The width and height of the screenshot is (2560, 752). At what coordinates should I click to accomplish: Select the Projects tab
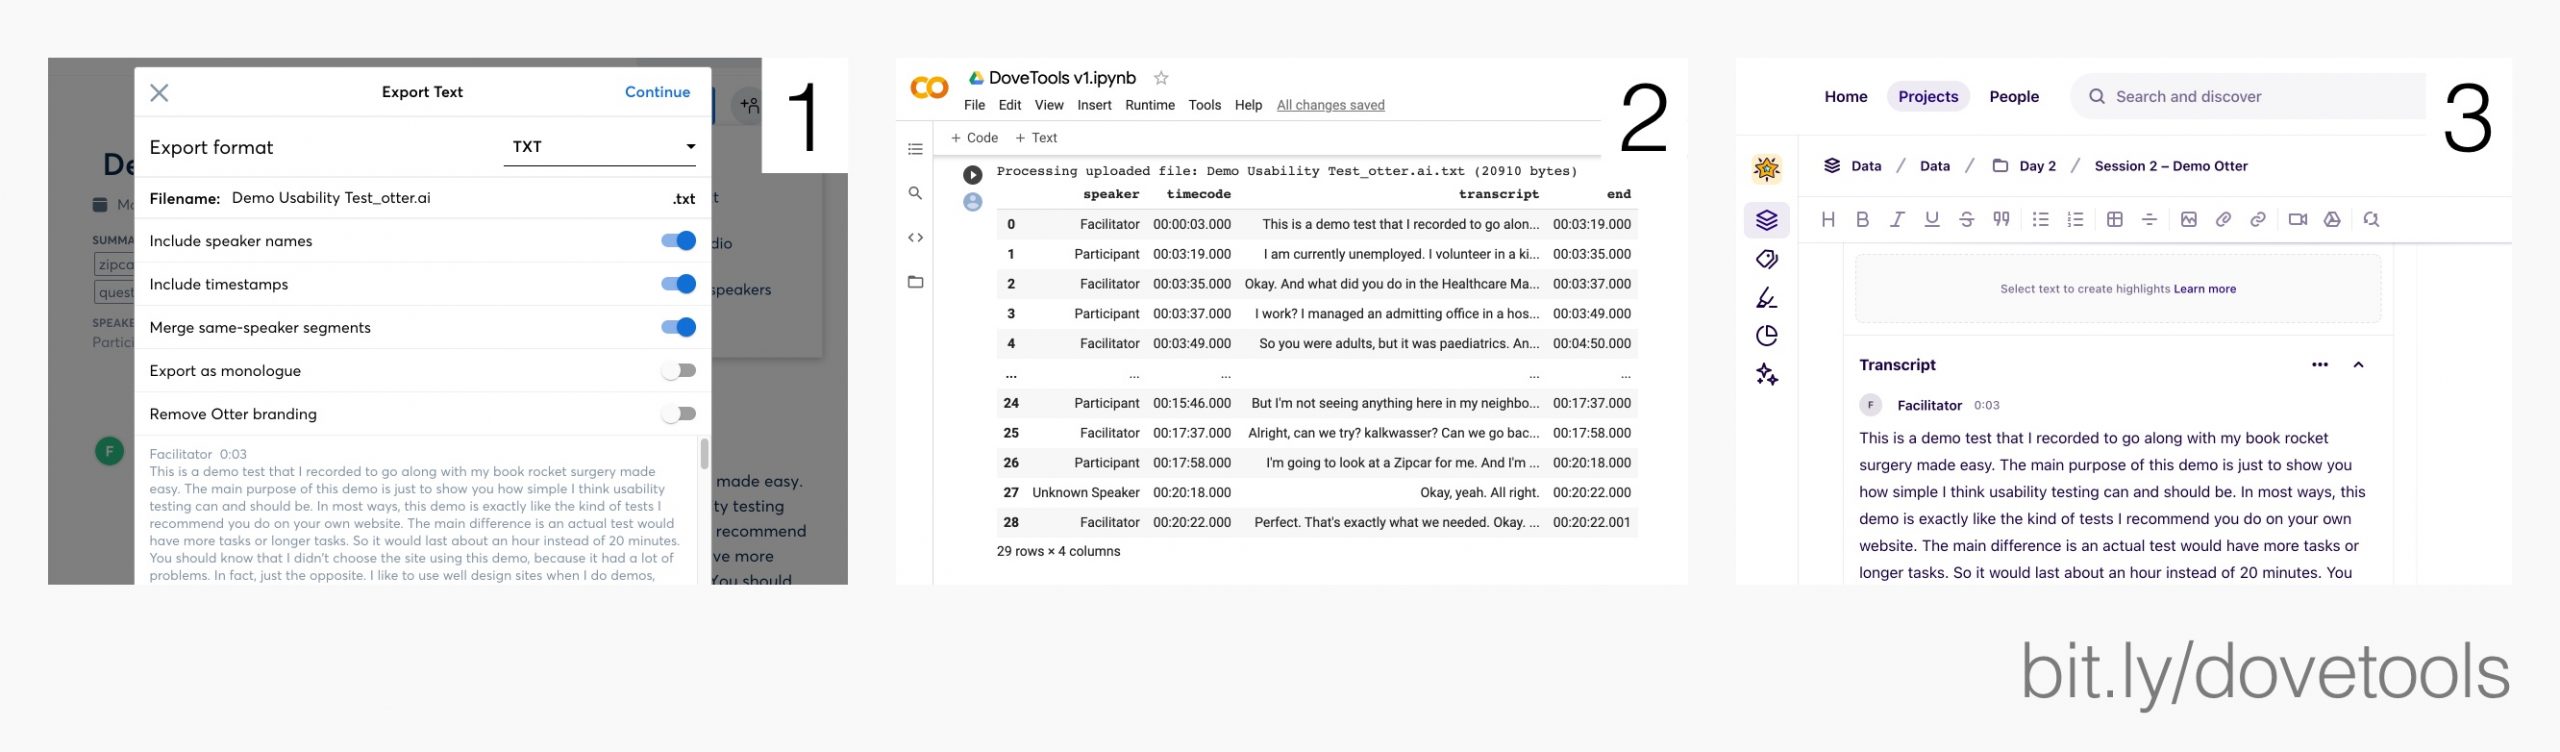coord(1927,97)
